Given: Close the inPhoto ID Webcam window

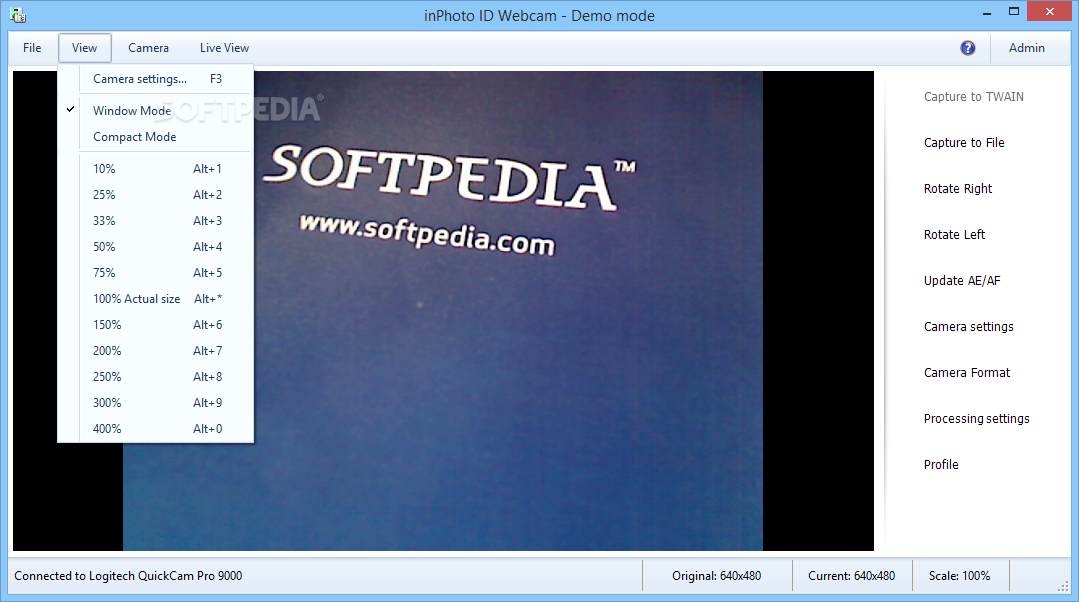Looking at the screenshot, I should 1049,12.
